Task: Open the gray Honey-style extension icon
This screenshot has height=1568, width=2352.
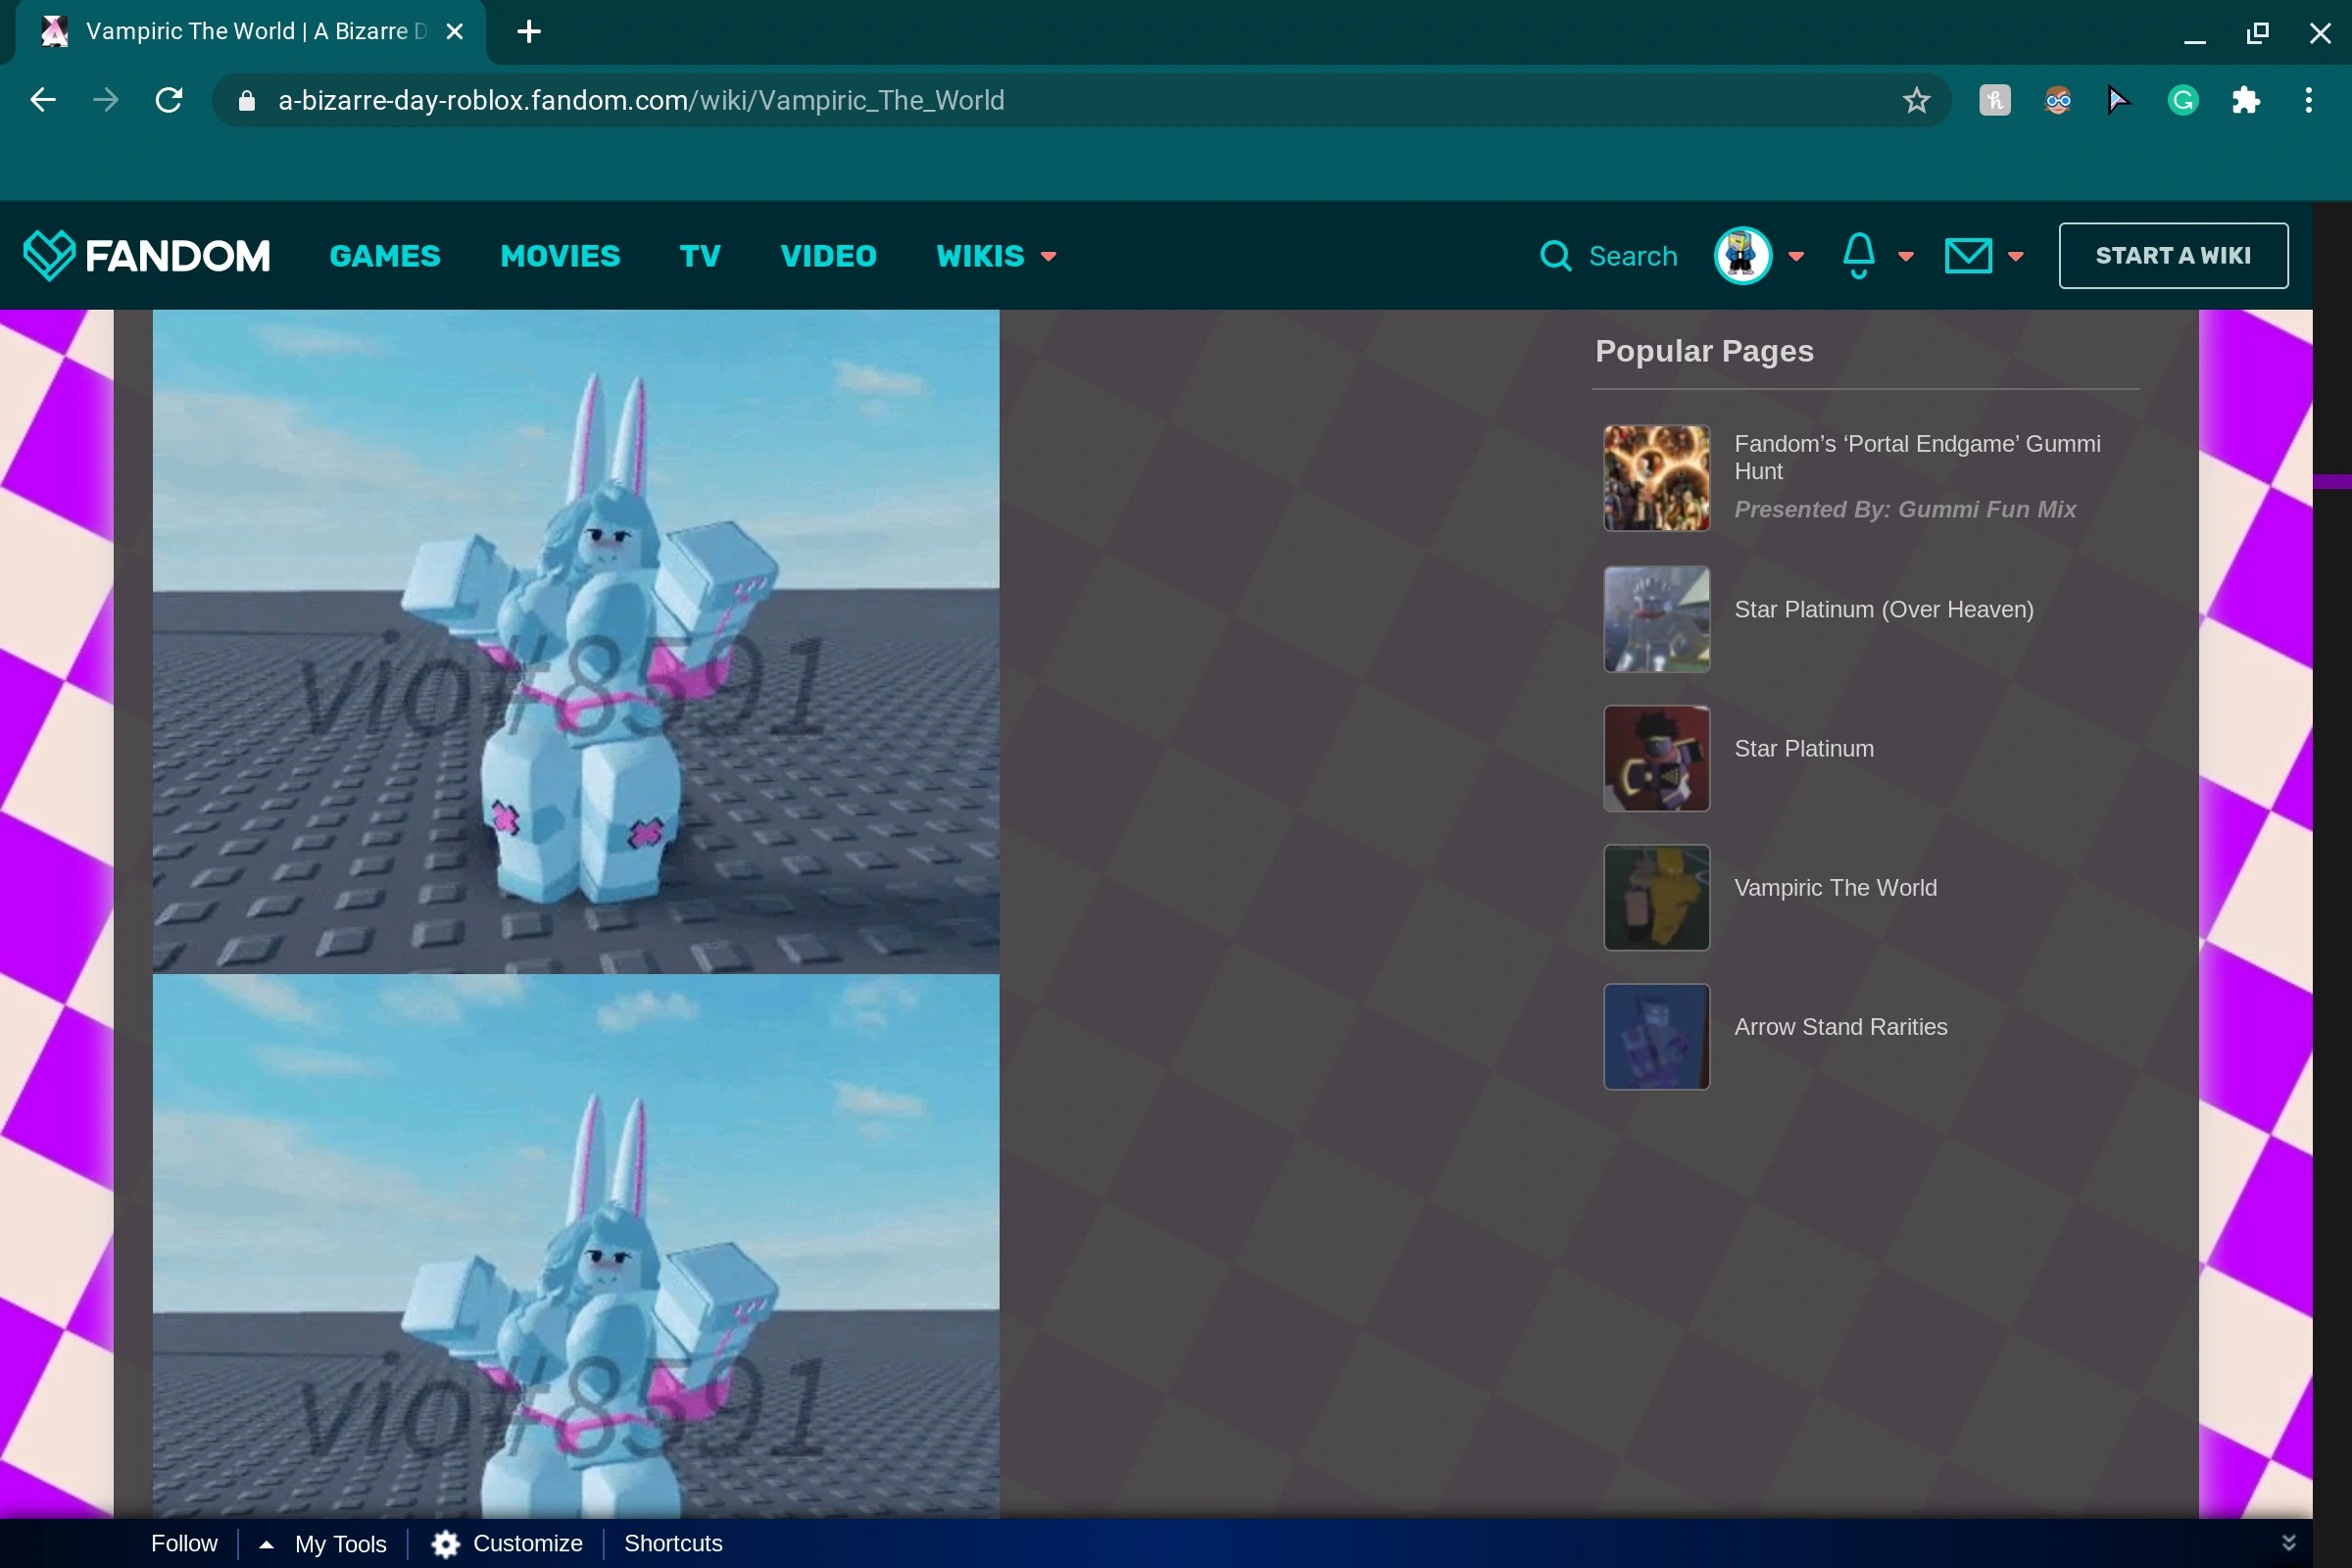Action: click(1995, 100)
